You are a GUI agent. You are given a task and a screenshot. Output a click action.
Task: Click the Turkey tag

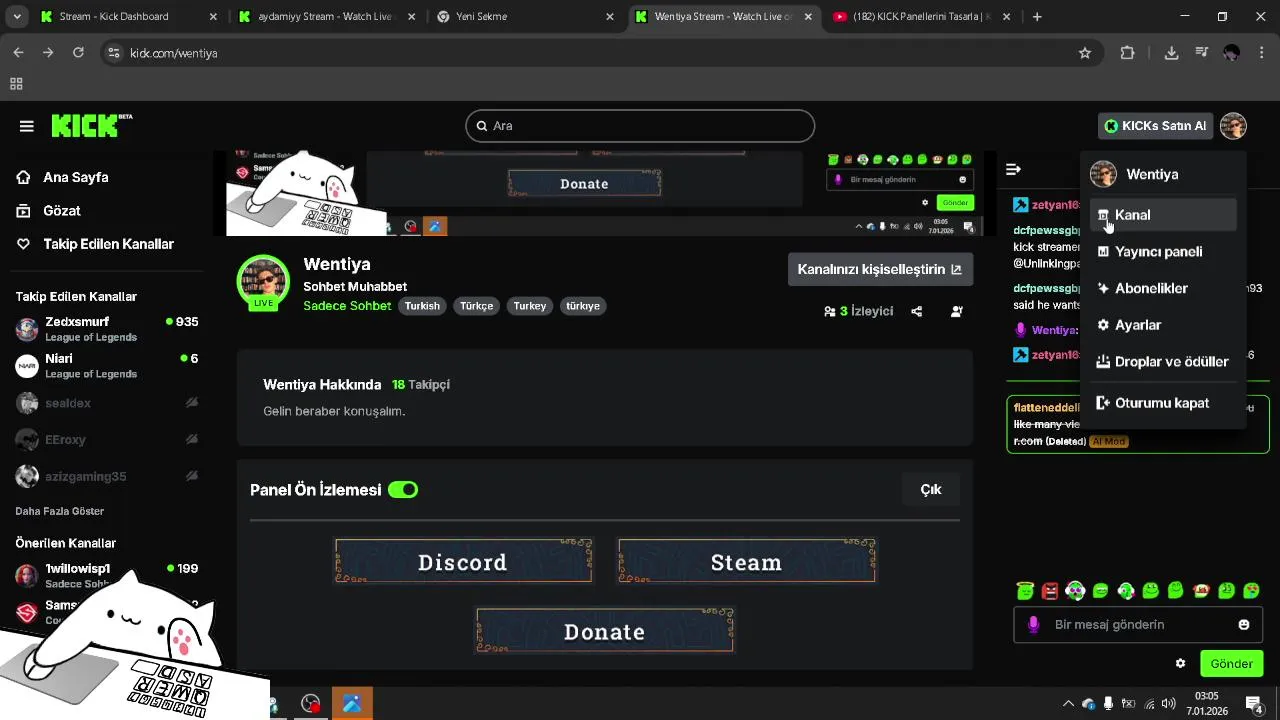click(x=530, y=306)
